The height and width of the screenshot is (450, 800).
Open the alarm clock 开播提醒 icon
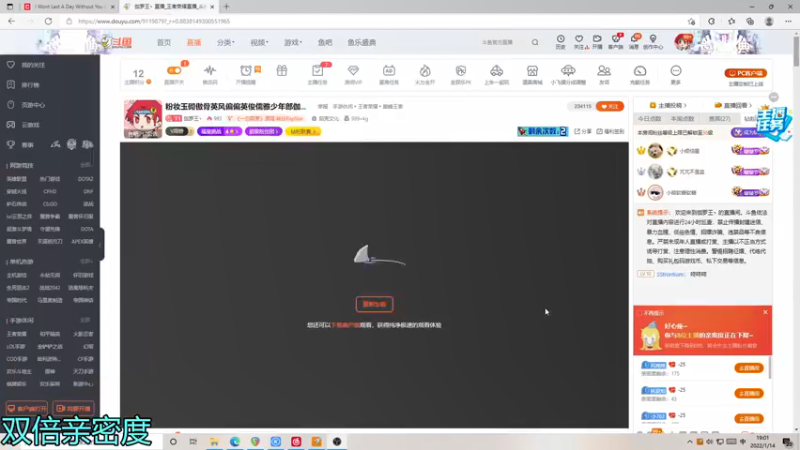[x=246, y=70]
